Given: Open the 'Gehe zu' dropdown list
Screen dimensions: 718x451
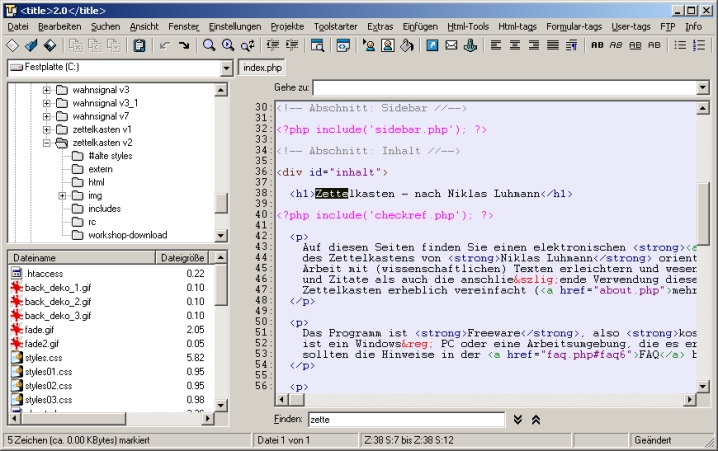Looking at the screenshot, I should click(702, 88).
